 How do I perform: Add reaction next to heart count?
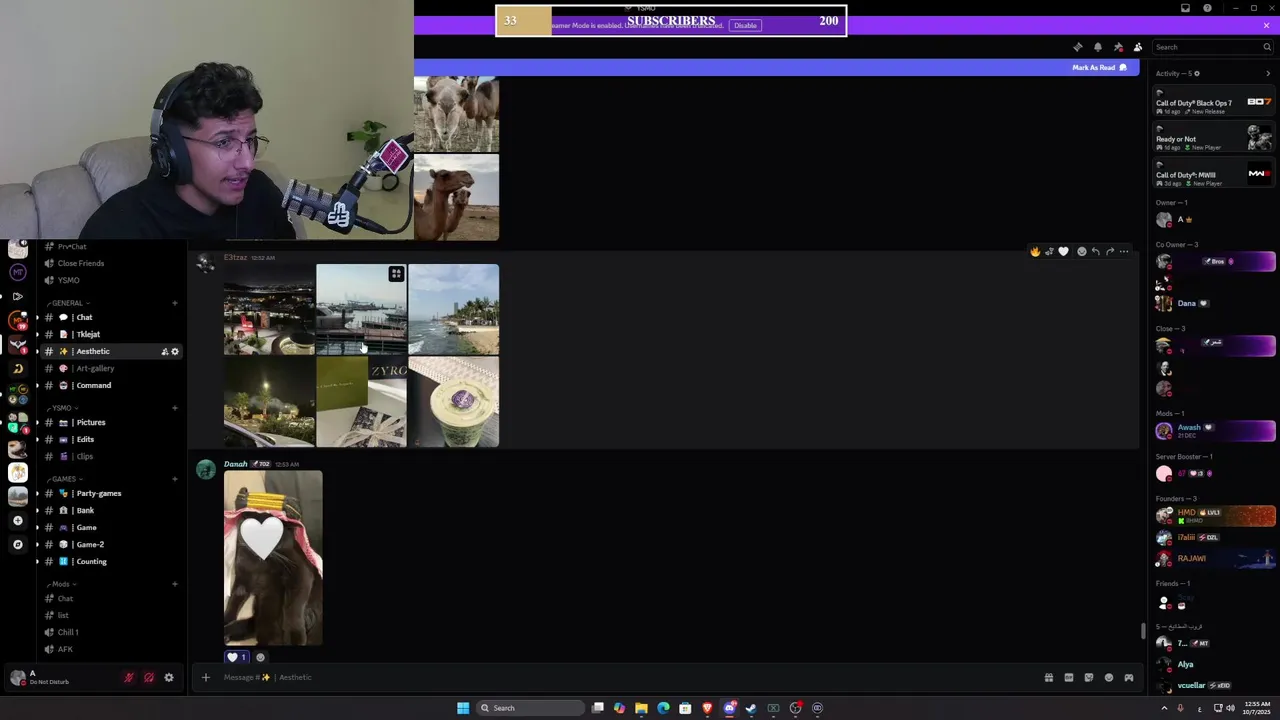pos(261,657)
